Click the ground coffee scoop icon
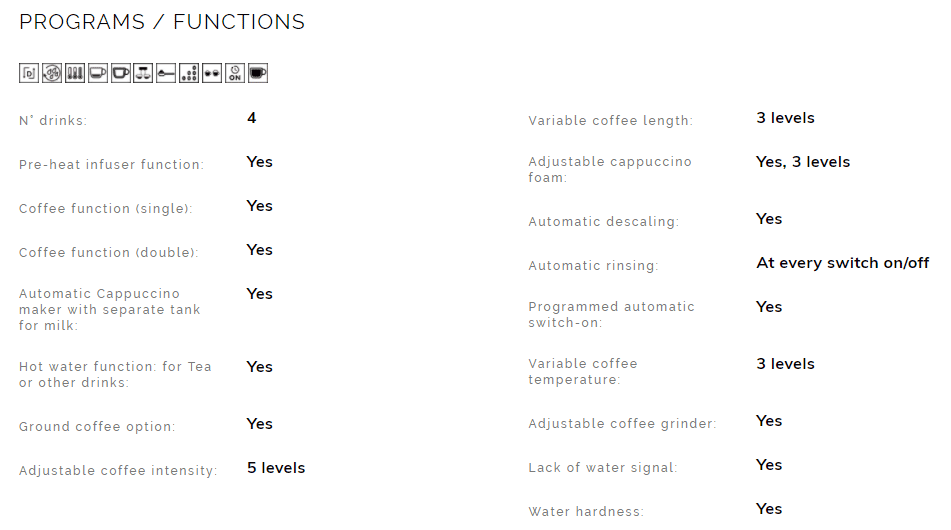Screen dimensions: 951x530 [166, 73]
